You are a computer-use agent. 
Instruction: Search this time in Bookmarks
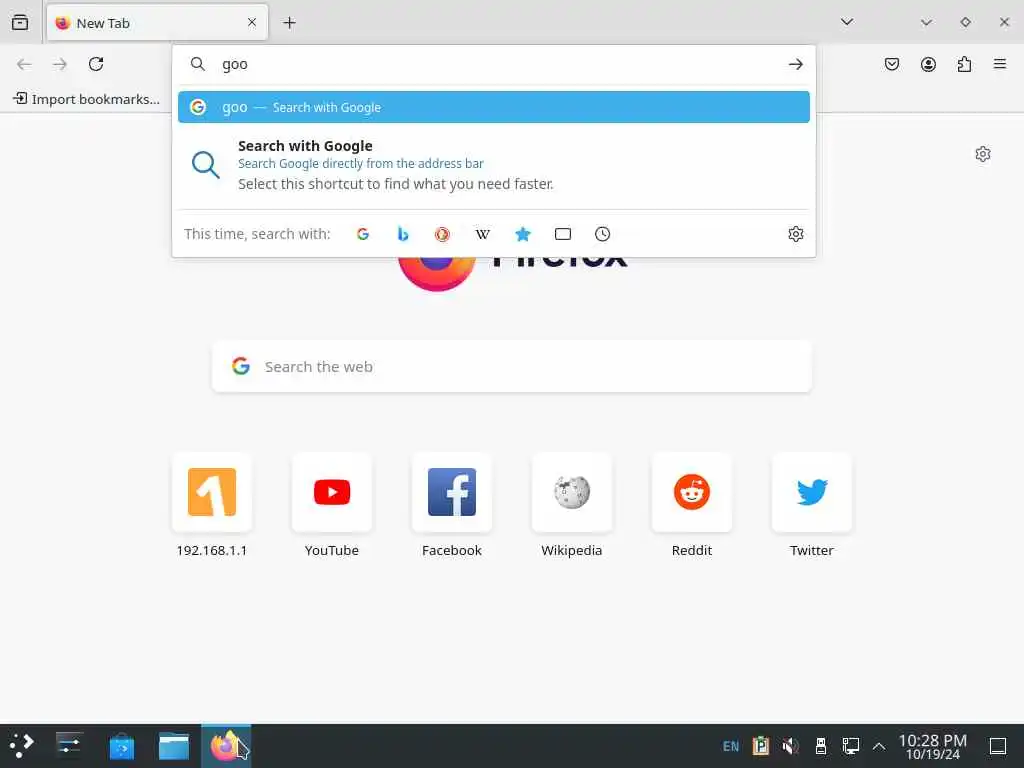click(x=522, y=234)
